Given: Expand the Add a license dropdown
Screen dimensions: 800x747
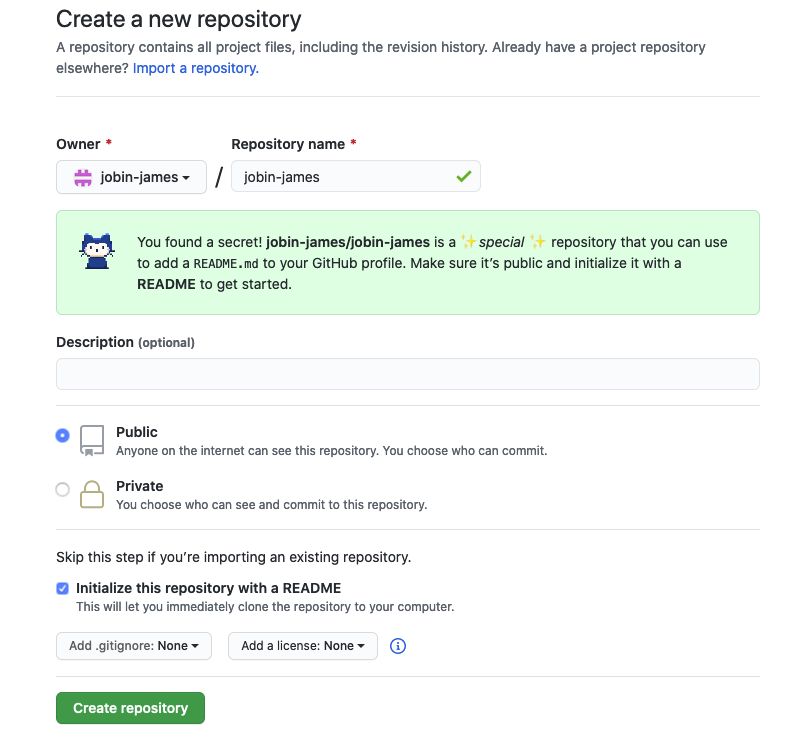Looking at the screenshot, I should point(303,646).
